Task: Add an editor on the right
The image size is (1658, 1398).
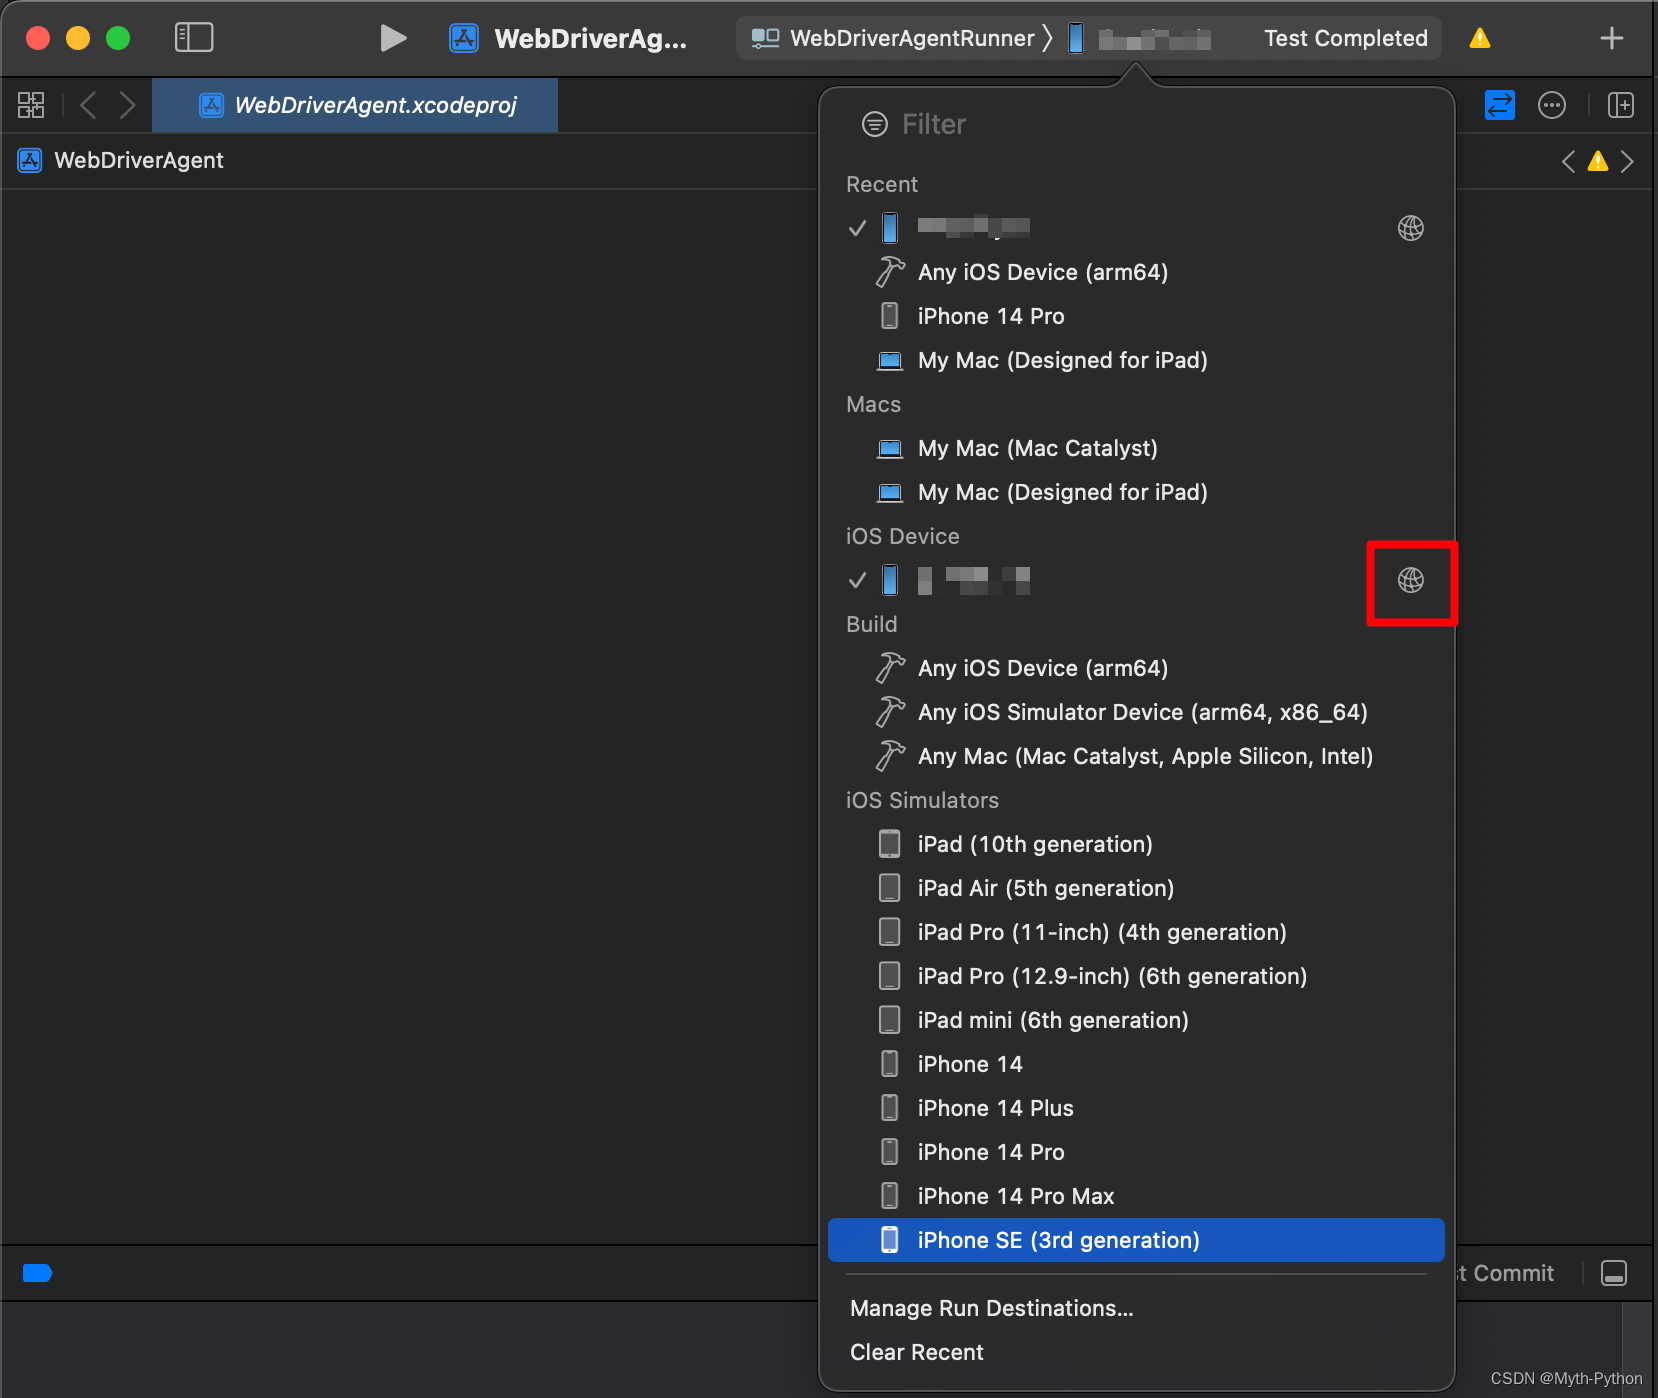Action: 1621,105
